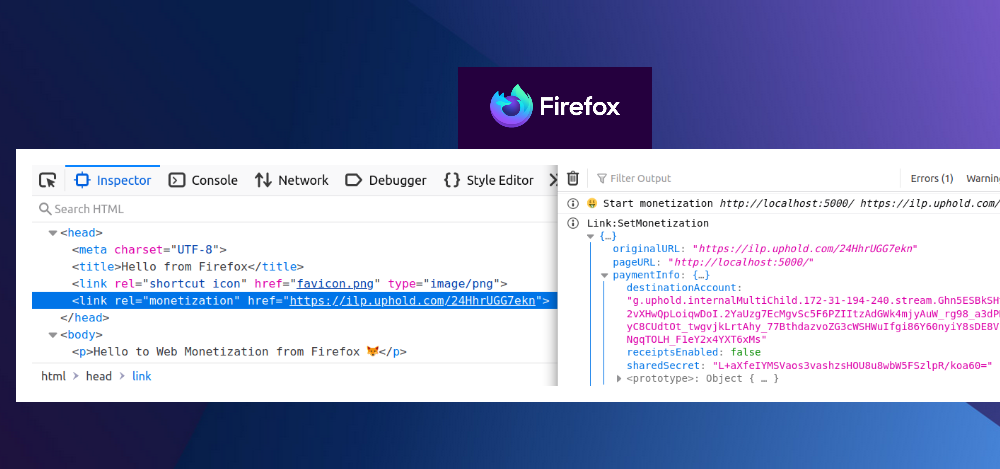1000x469 pixels.
Task: Open the ilp.uphold.com href in inspector
Action: (x=412, y=301)
